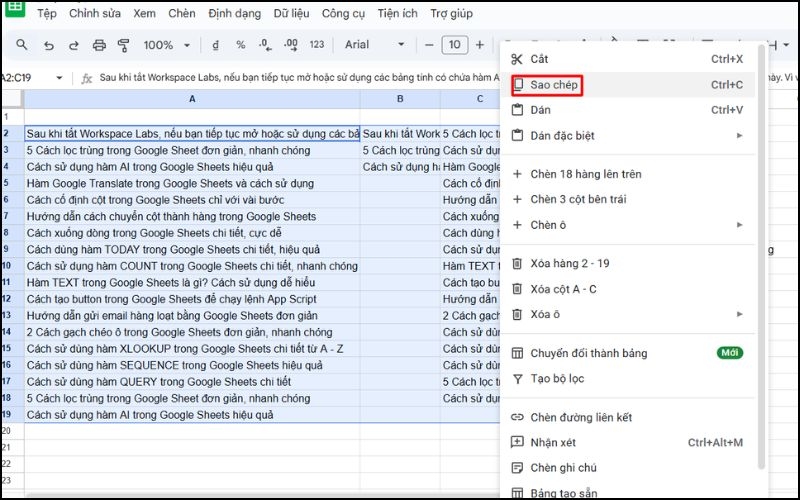Image resolution: width=800 pixels, height=500 pixels.
Task: Select Chuyển đổi thành bảng
Action: coord(627,353)
